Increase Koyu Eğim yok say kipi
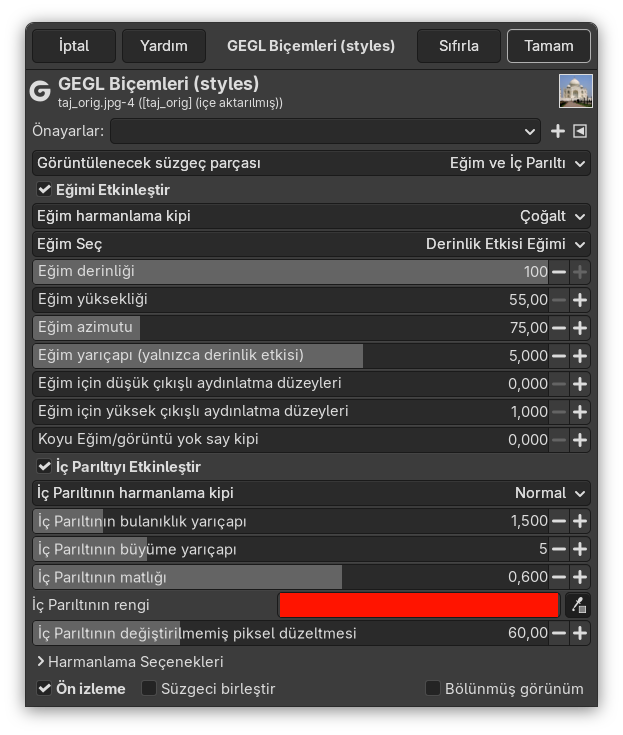 (580, 440)
